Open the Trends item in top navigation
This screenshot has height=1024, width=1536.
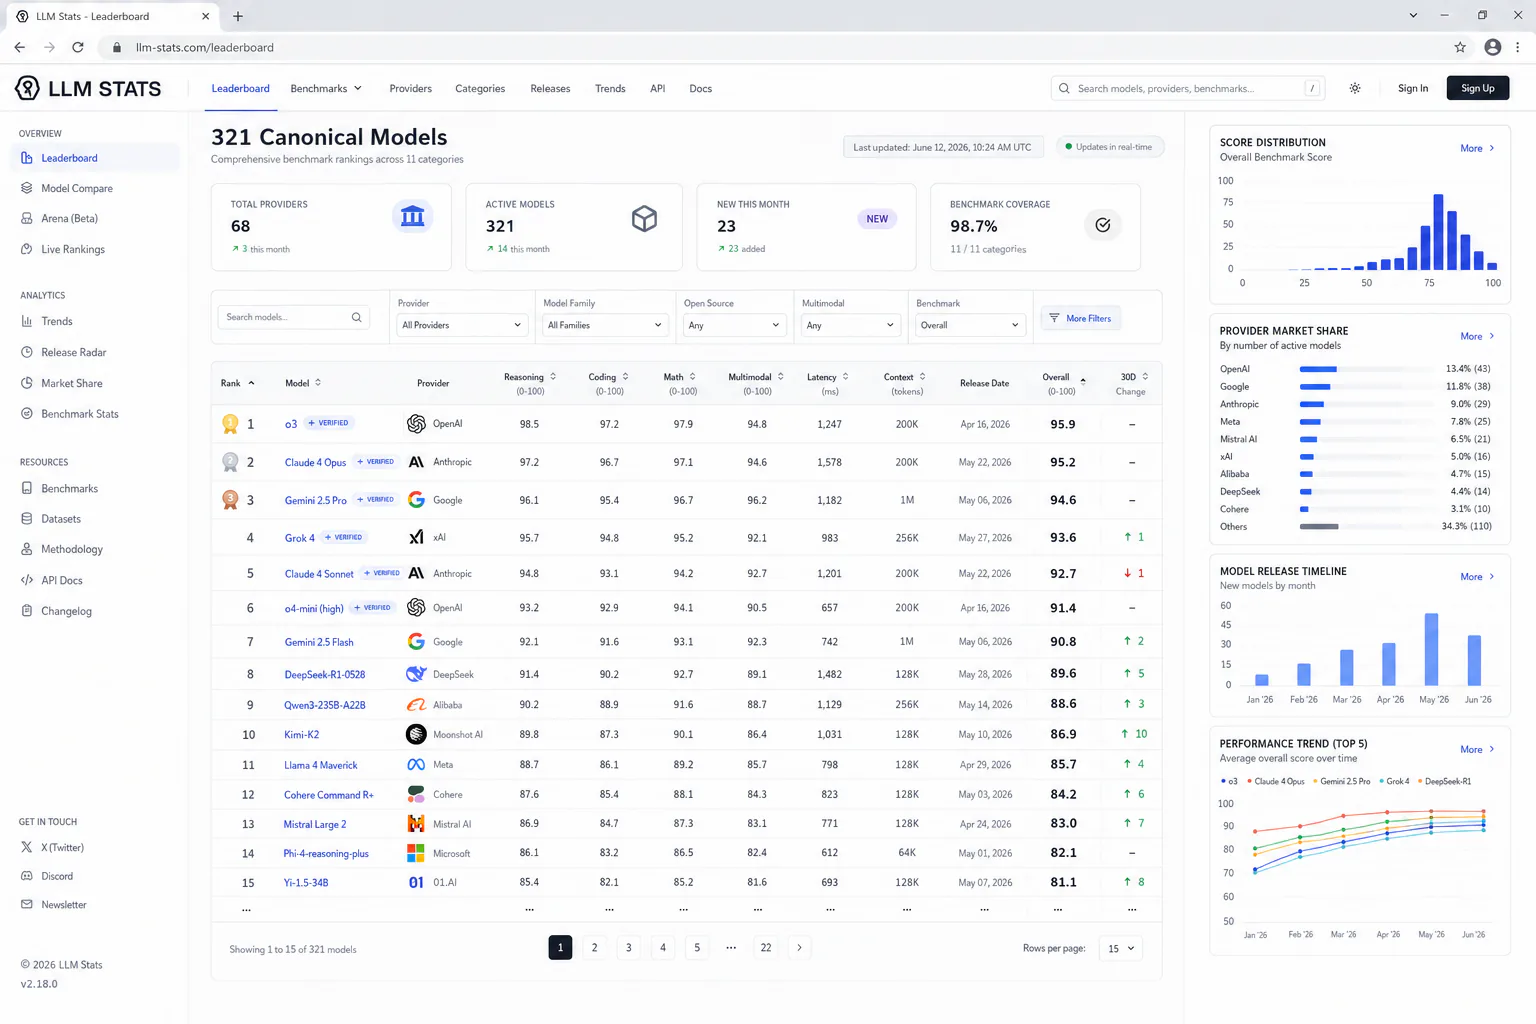coord(610,88)
